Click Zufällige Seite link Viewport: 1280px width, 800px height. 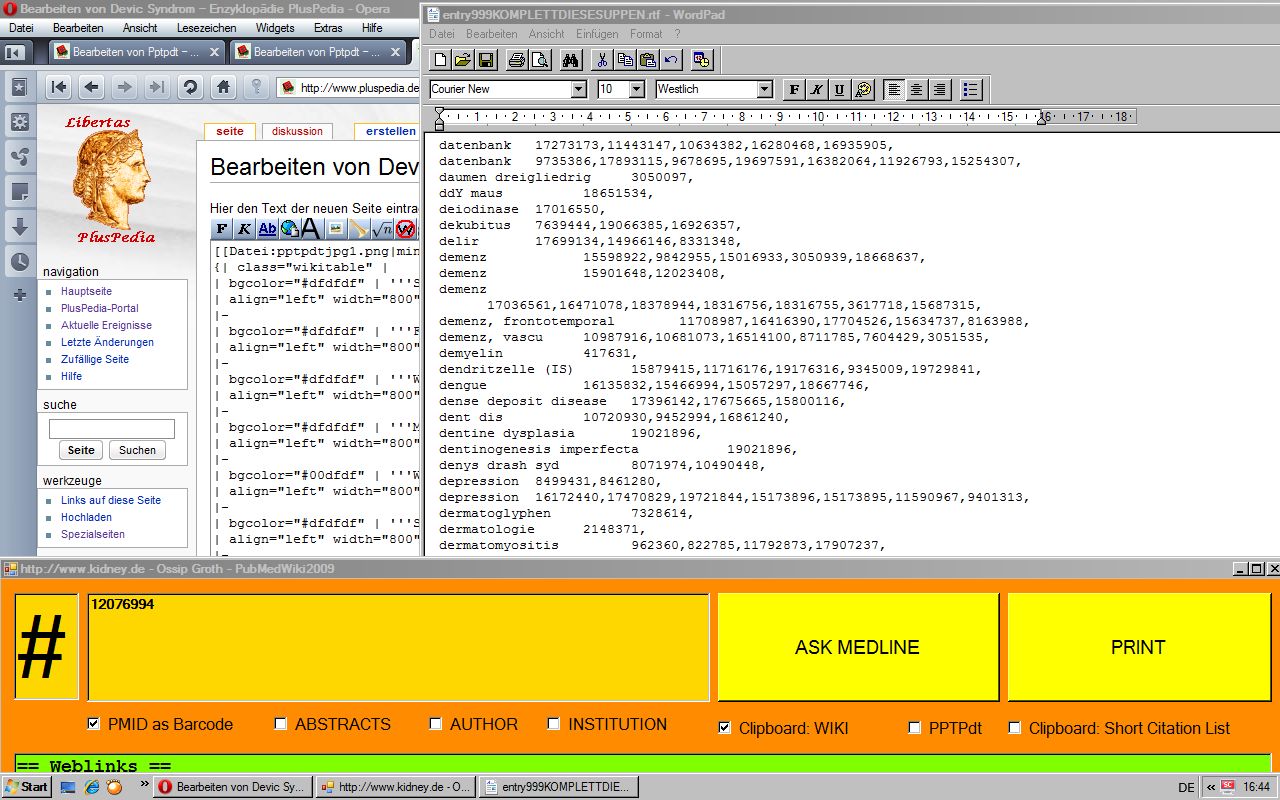coord(95,359)
